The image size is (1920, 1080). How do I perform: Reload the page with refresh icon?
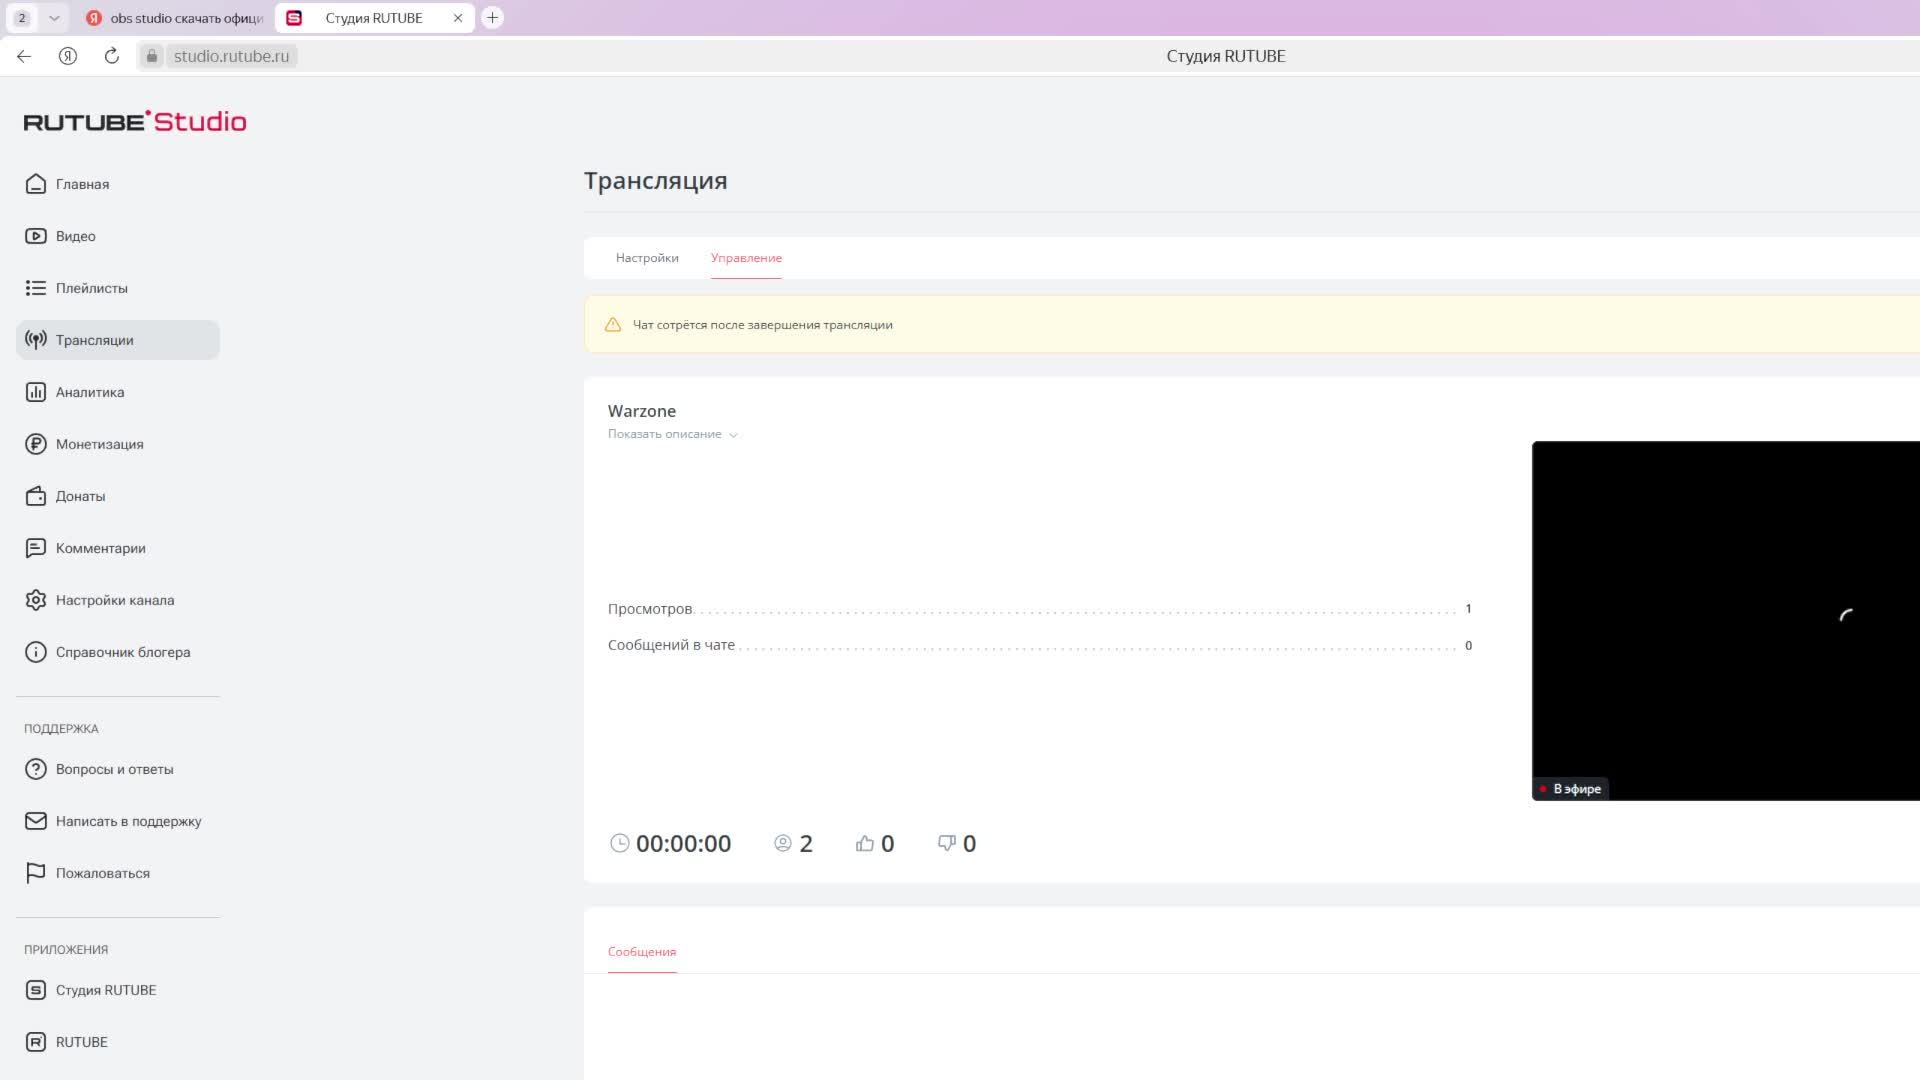click(112, 56)
